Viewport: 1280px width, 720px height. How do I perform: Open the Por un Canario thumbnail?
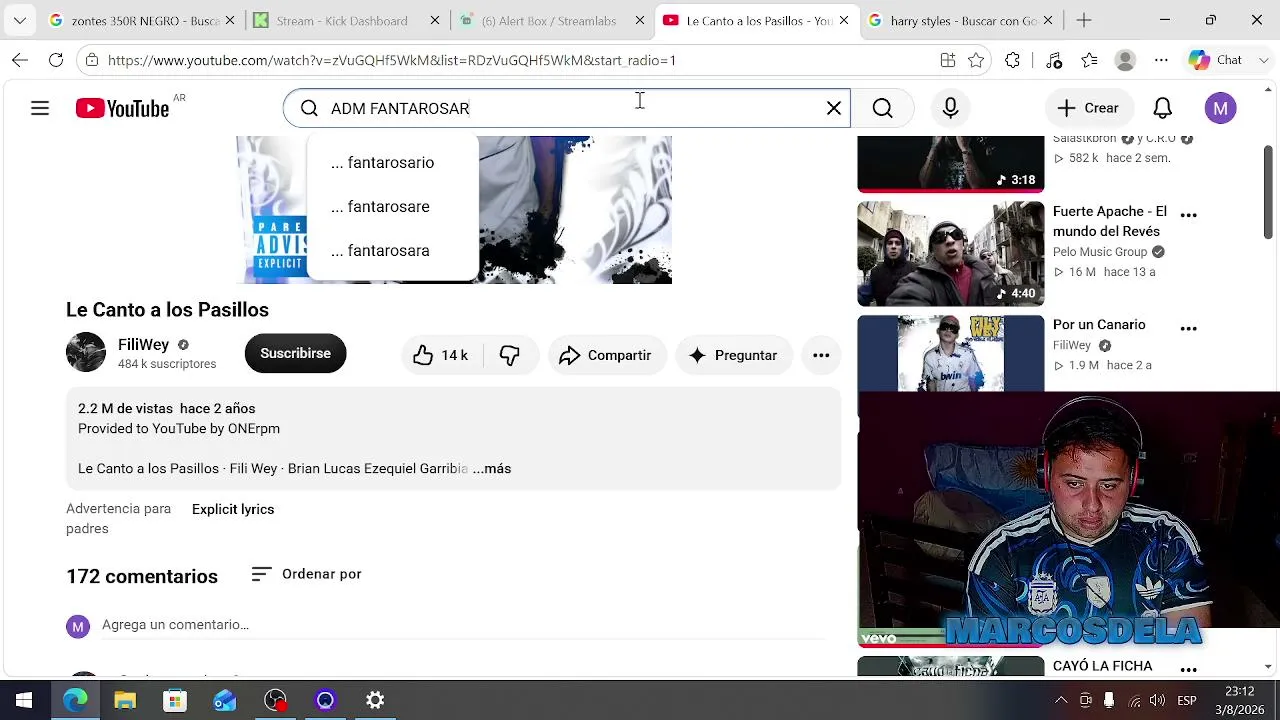click(x=951, y=353)
